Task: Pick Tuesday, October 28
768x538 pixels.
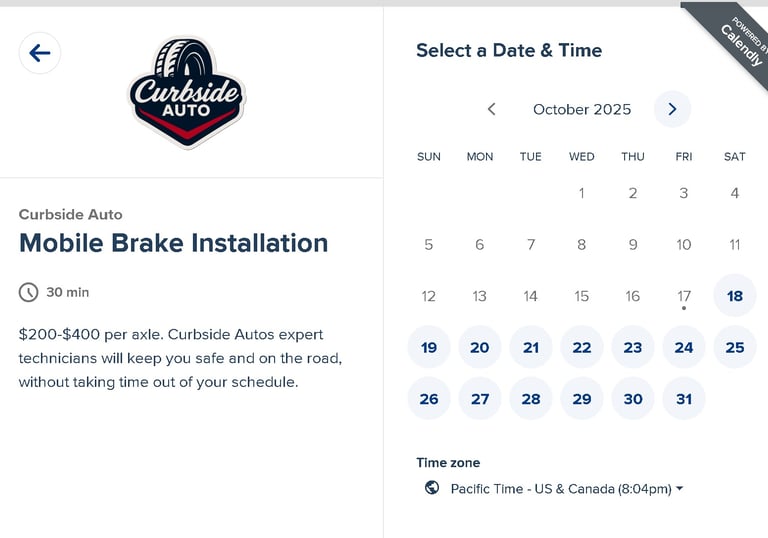Action: (x=531, y=398)
